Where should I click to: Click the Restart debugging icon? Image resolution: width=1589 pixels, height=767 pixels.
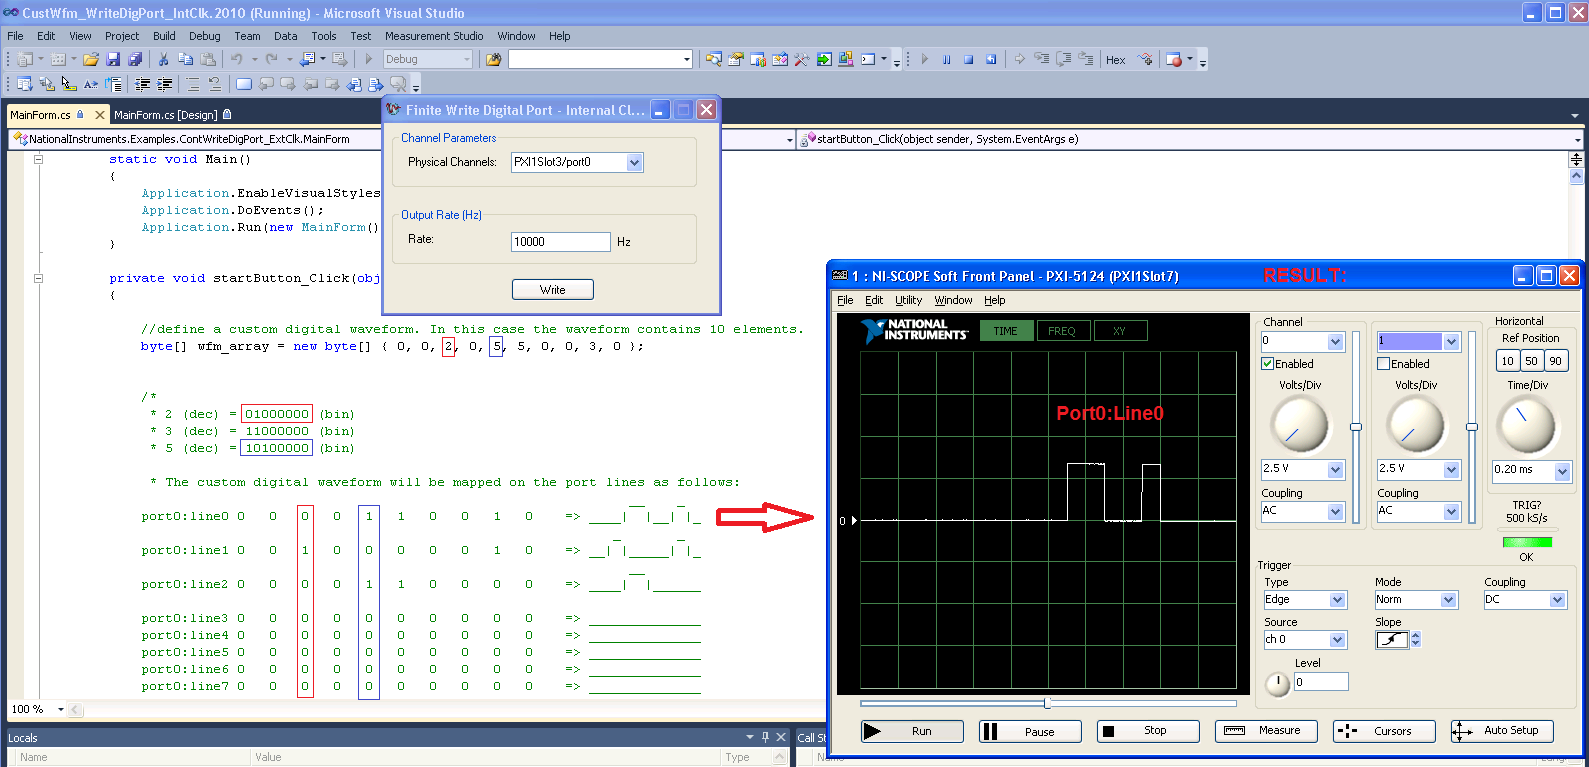tap(991, 59)
